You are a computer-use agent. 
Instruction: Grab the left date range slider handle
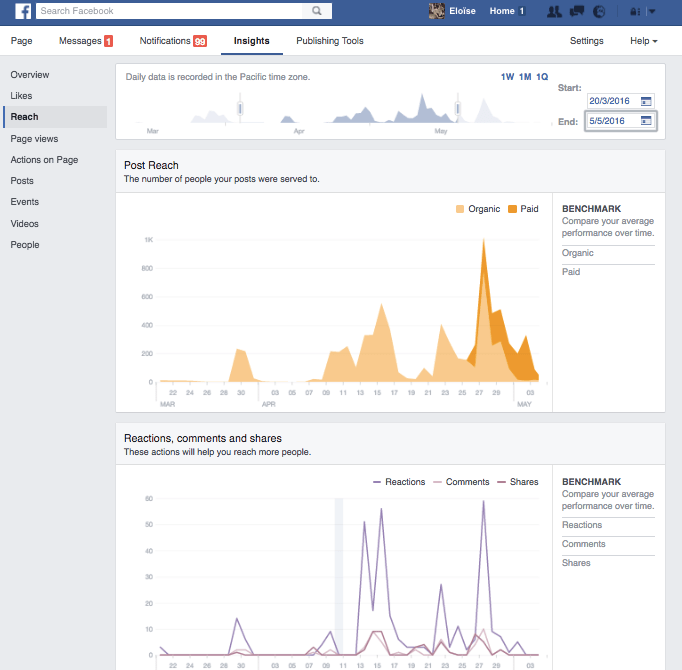pyautogui.click(x=239, y=107)
